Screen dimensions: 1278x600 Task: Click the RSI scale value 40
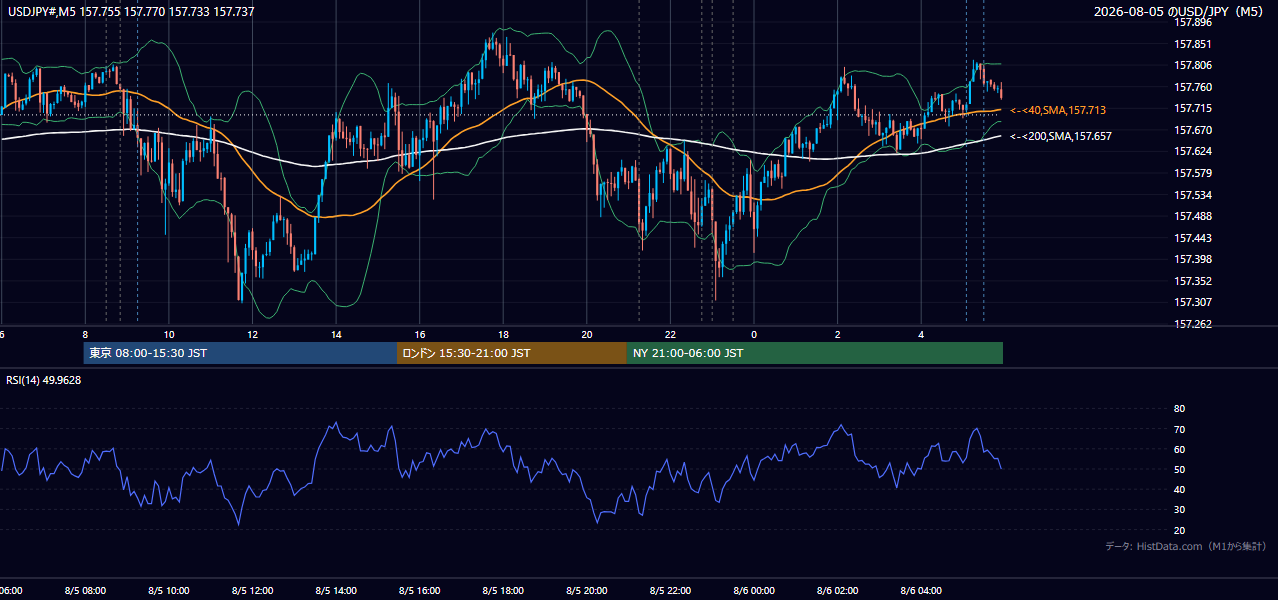[x=1179, y=490]
